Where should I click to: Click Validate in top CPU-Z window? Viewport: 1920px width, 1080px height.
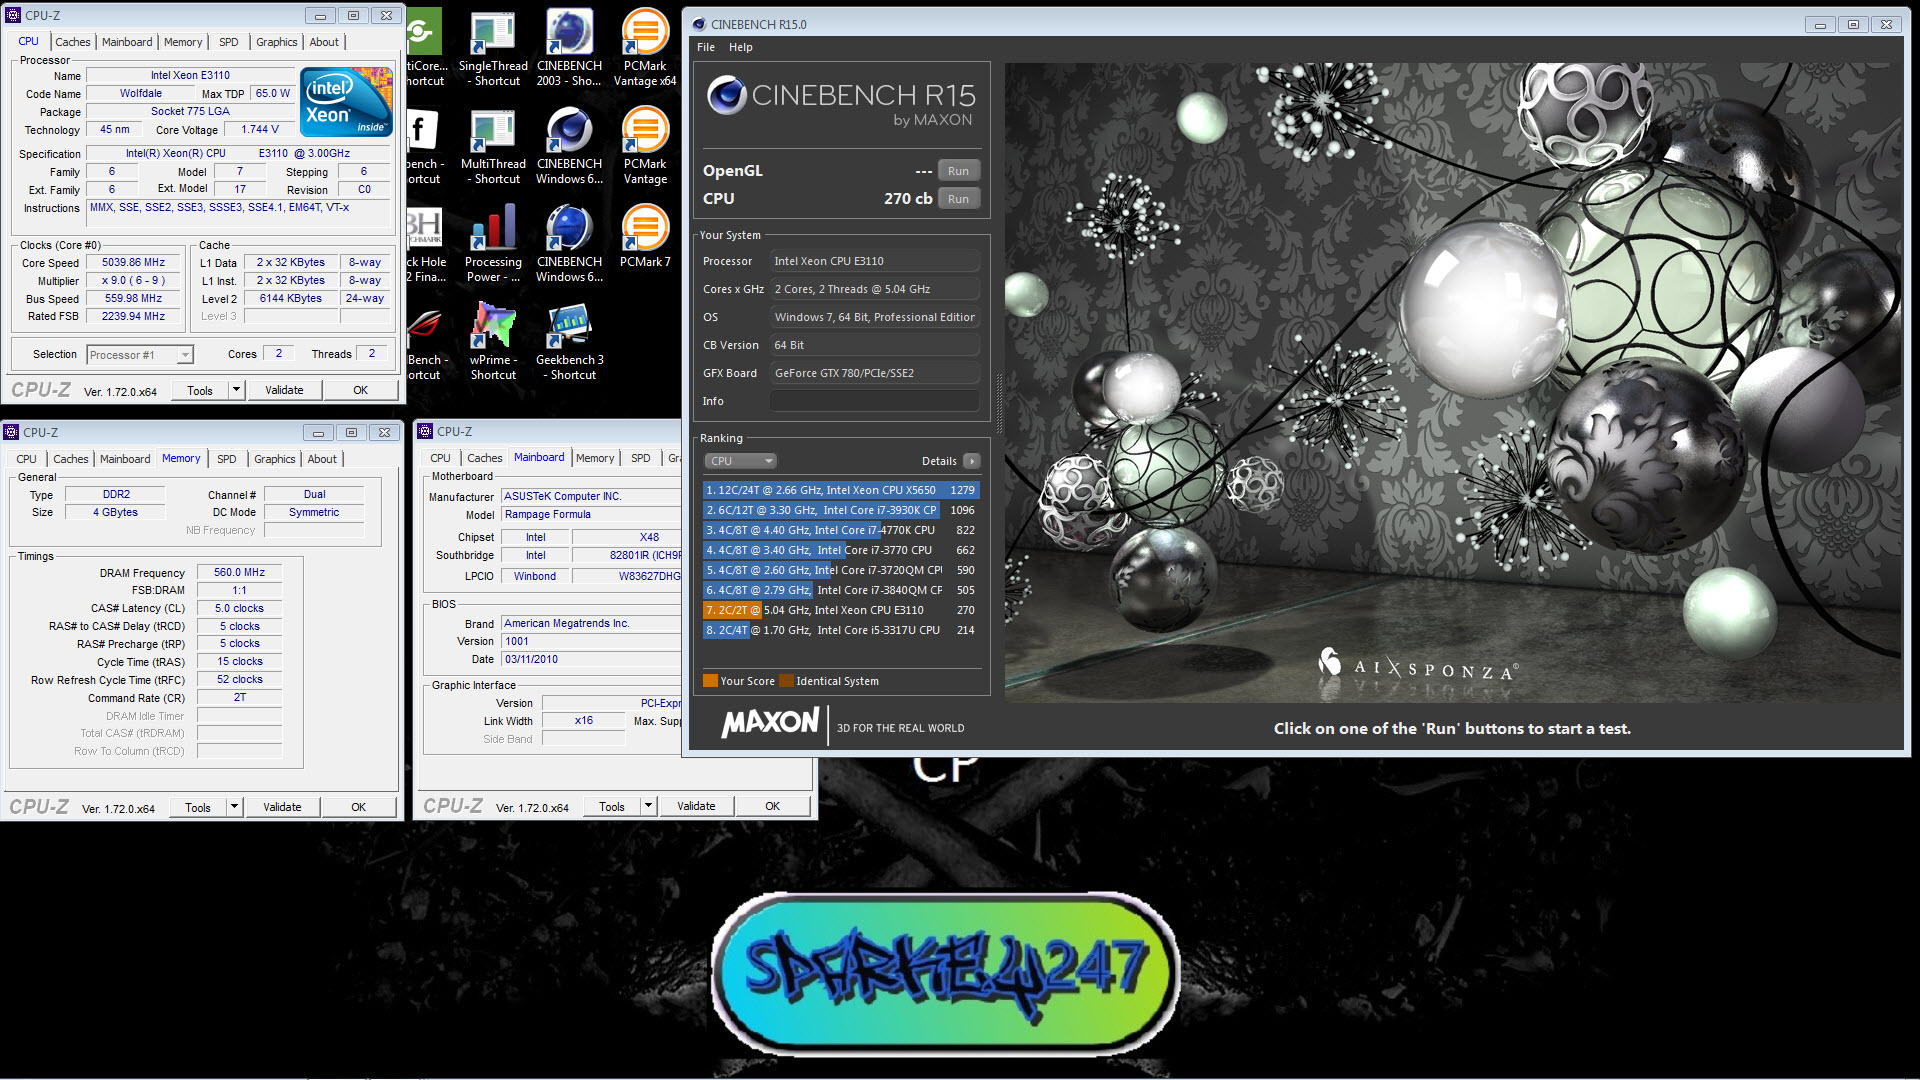tap(284, 390)
